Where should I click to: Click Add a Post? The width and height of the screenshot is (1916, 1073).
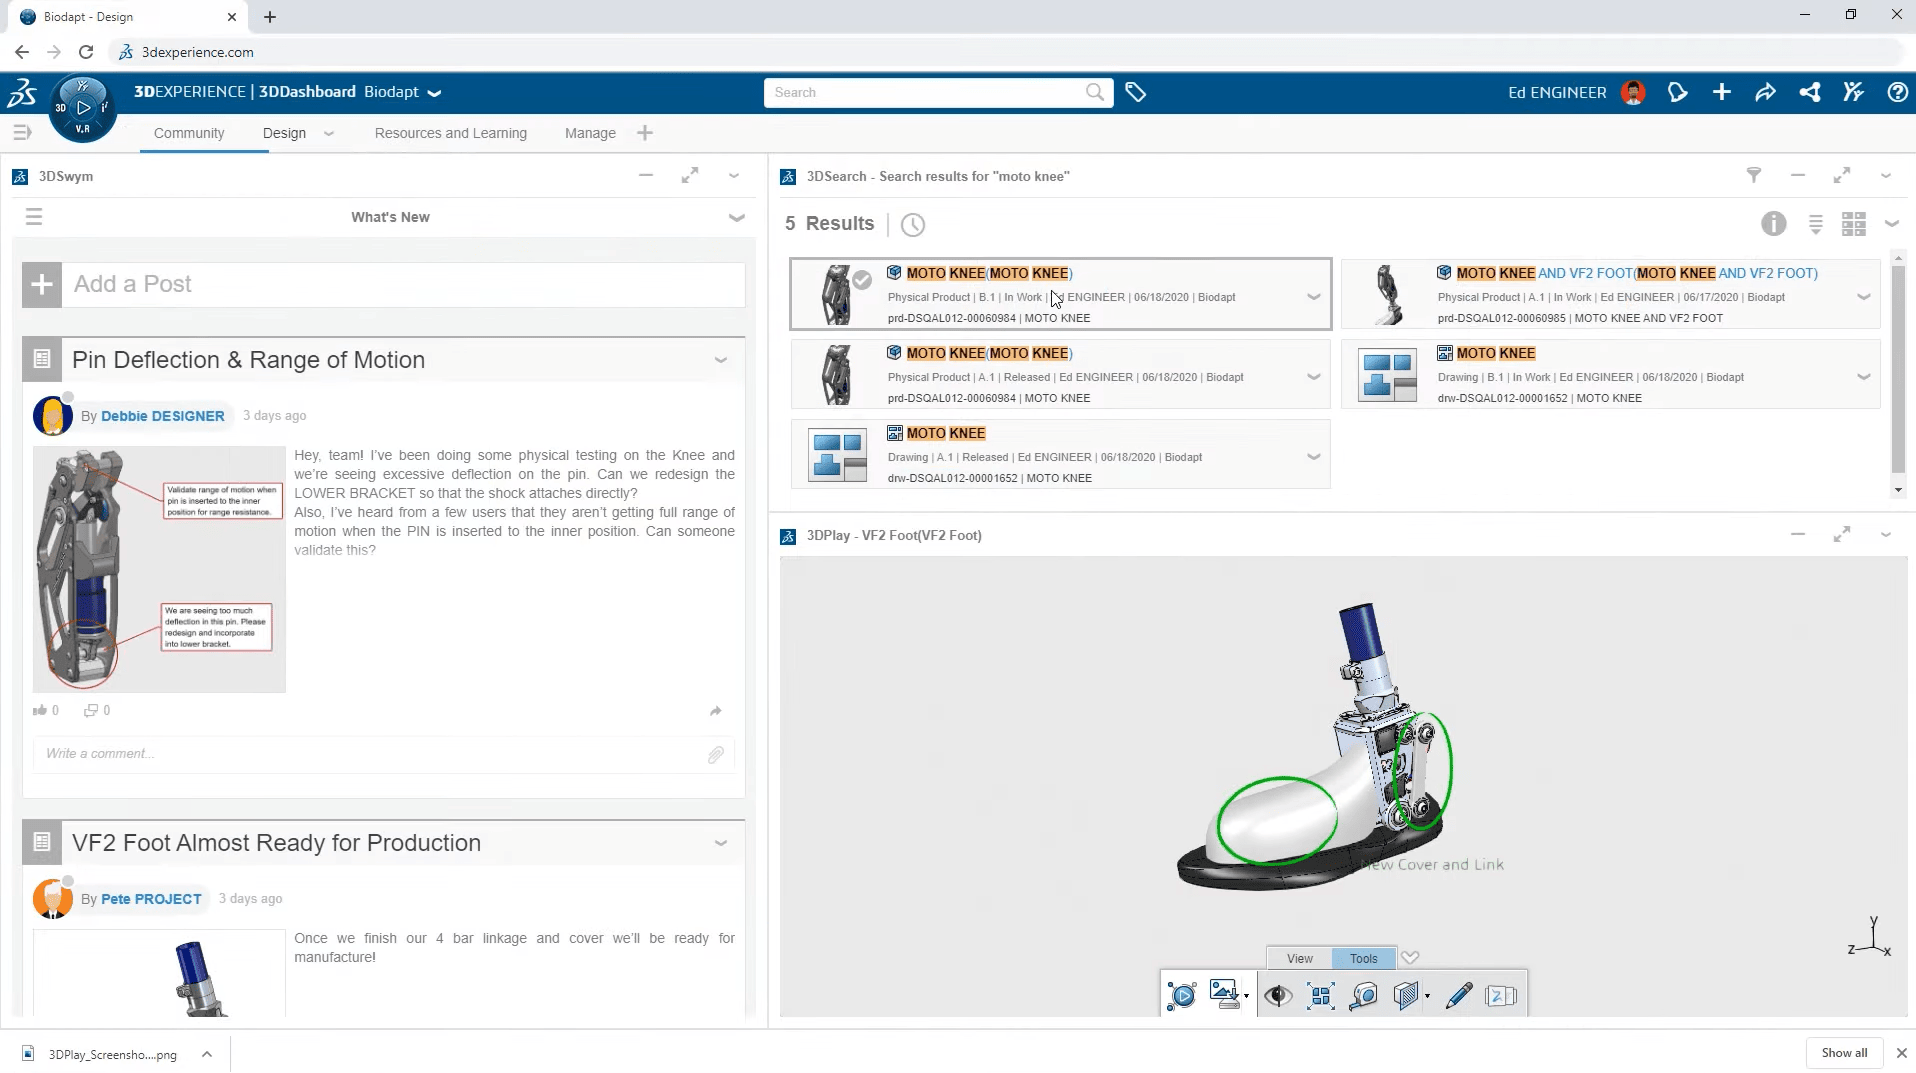click(383, 284)
